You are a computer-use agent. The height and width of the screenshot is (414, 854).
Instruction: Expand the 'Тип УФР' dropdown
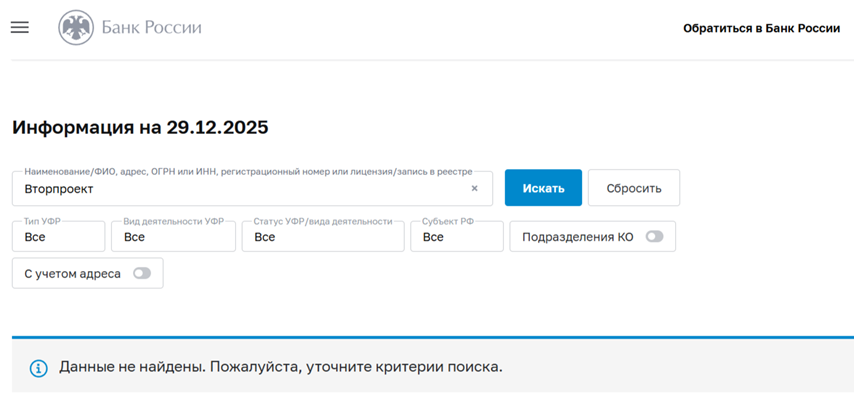click(58, 237)
